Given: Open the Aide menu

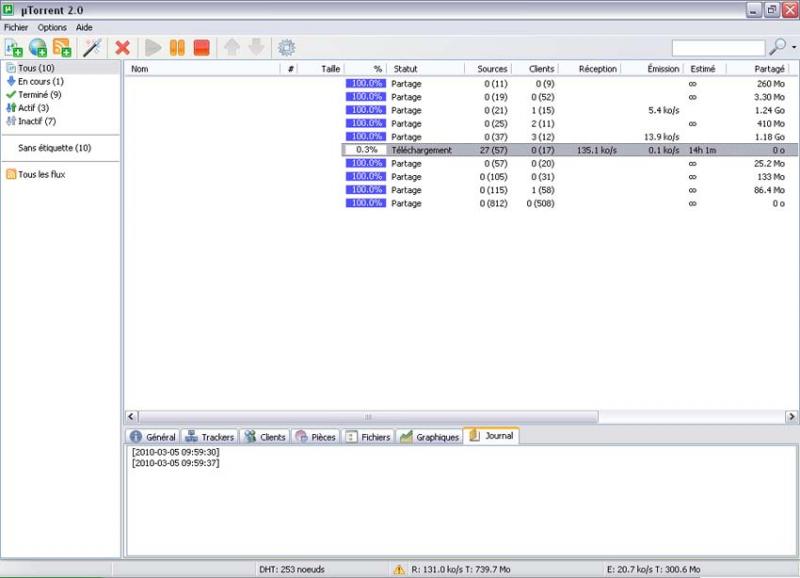Looking at the screenshot, I should tap(84, 27).
